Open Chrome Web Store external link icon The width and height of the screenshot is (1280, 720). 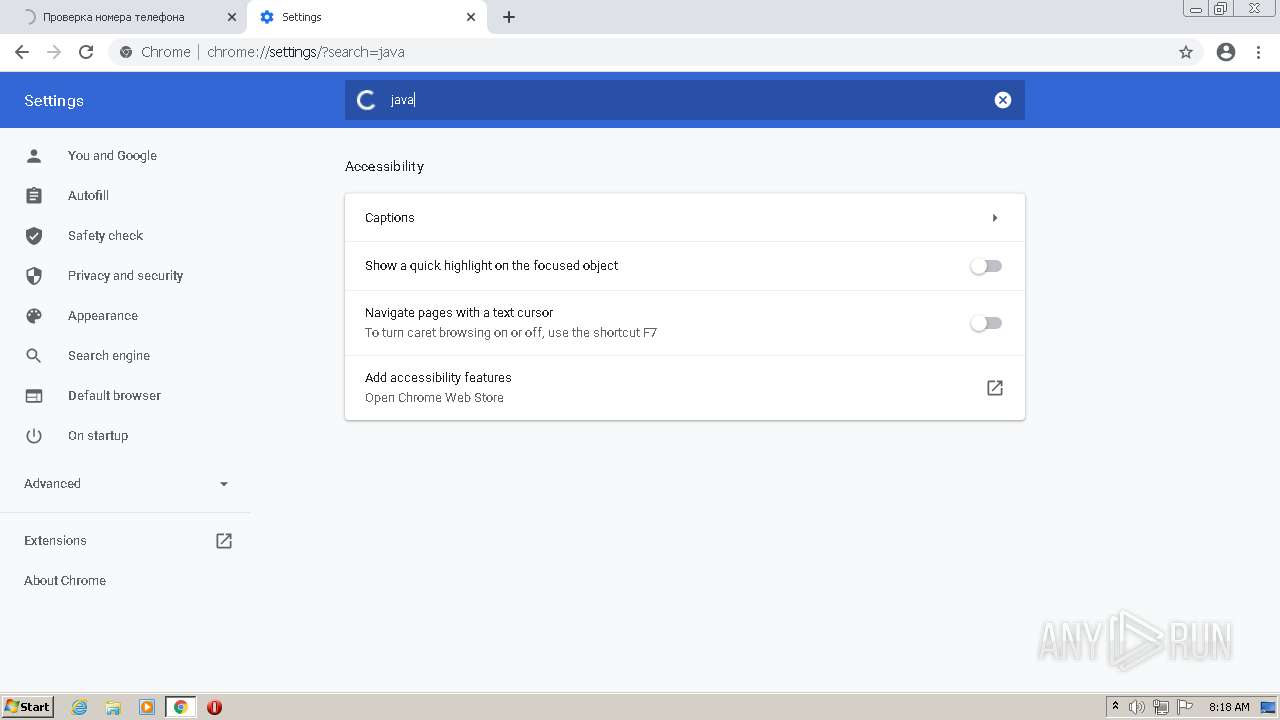pyautogui.click(x=995, y=388)
